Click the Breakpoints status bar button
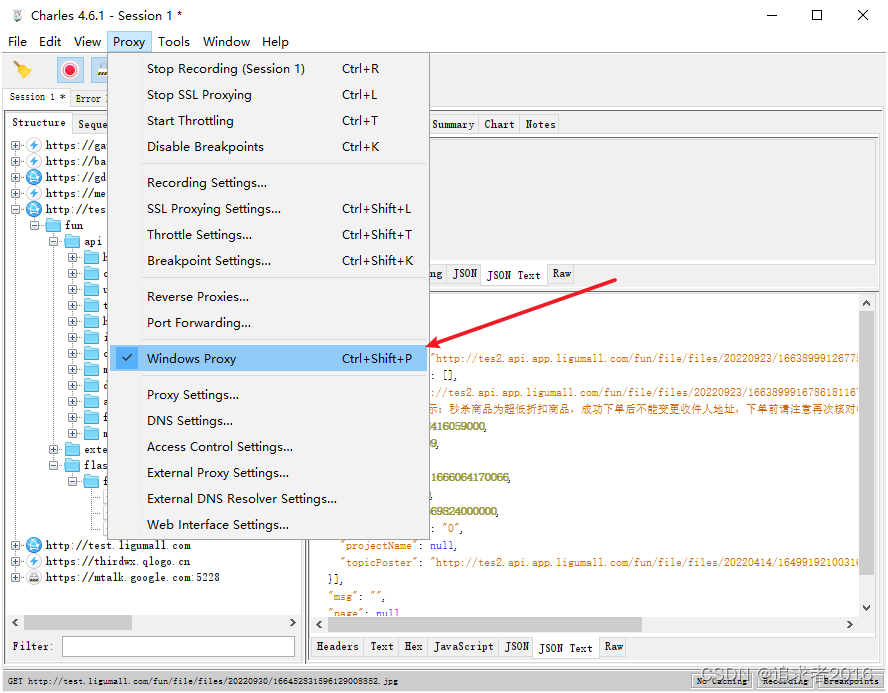This screenshot has height=693, width=888. point(851,681)
